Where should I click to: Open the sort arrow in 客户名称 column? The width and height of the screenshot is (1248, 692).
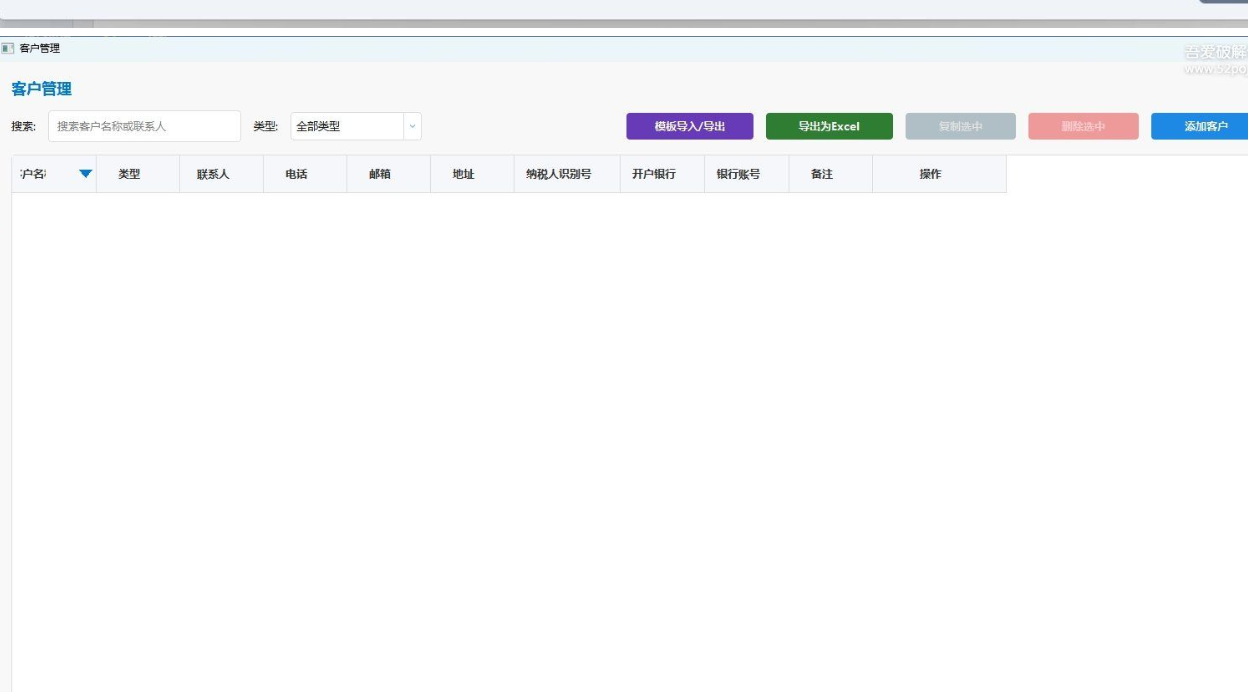85,174
